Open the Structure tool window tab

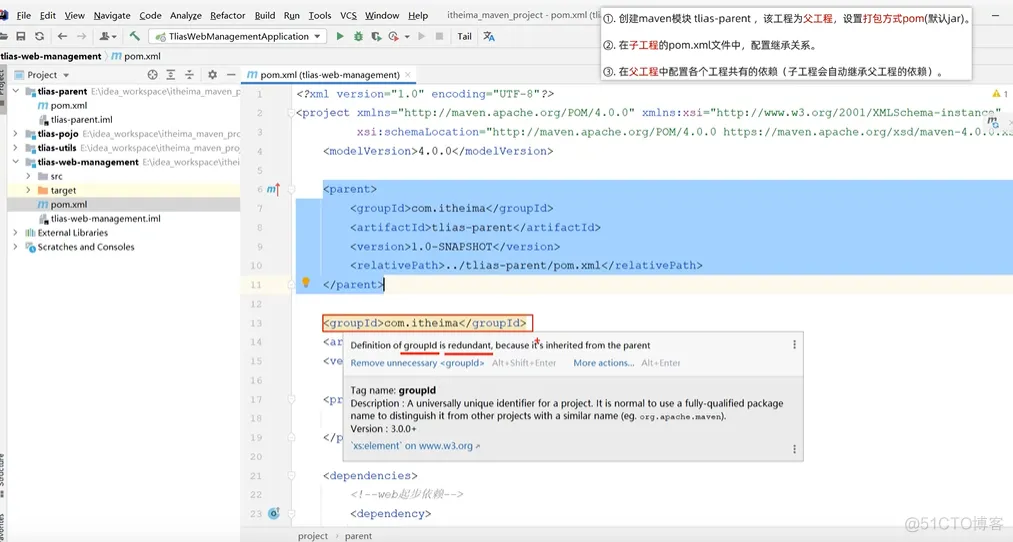tap(3, 476)
